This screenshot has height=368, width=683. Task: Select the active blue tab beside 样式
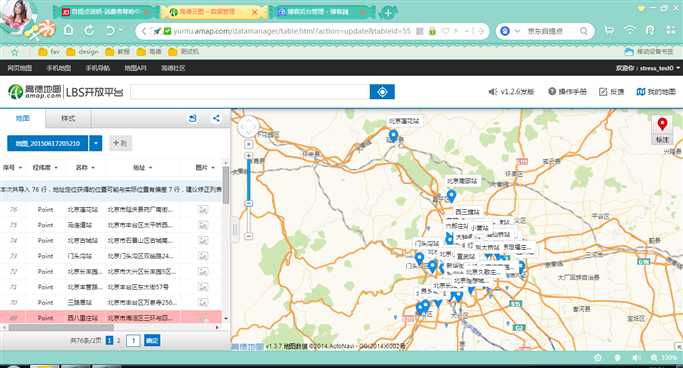pyautogui.click(x=23, y=118)
